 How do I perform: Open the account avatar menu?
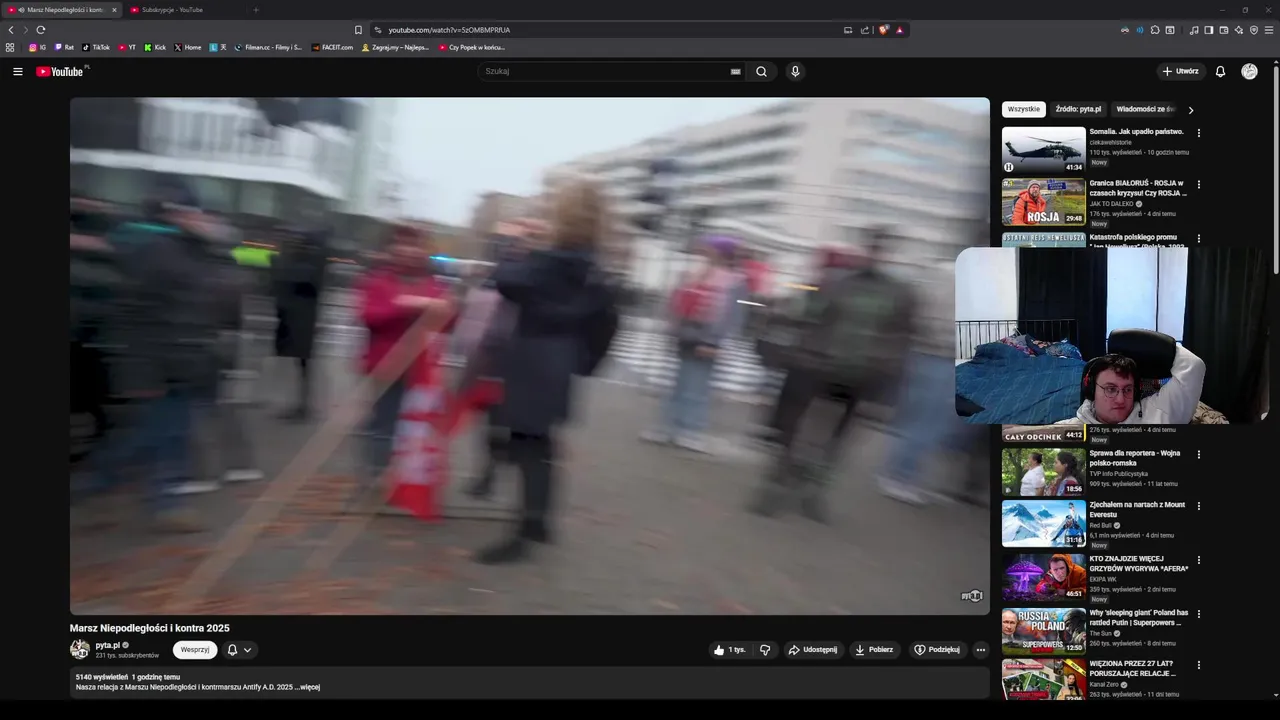tap(1249, 71)
